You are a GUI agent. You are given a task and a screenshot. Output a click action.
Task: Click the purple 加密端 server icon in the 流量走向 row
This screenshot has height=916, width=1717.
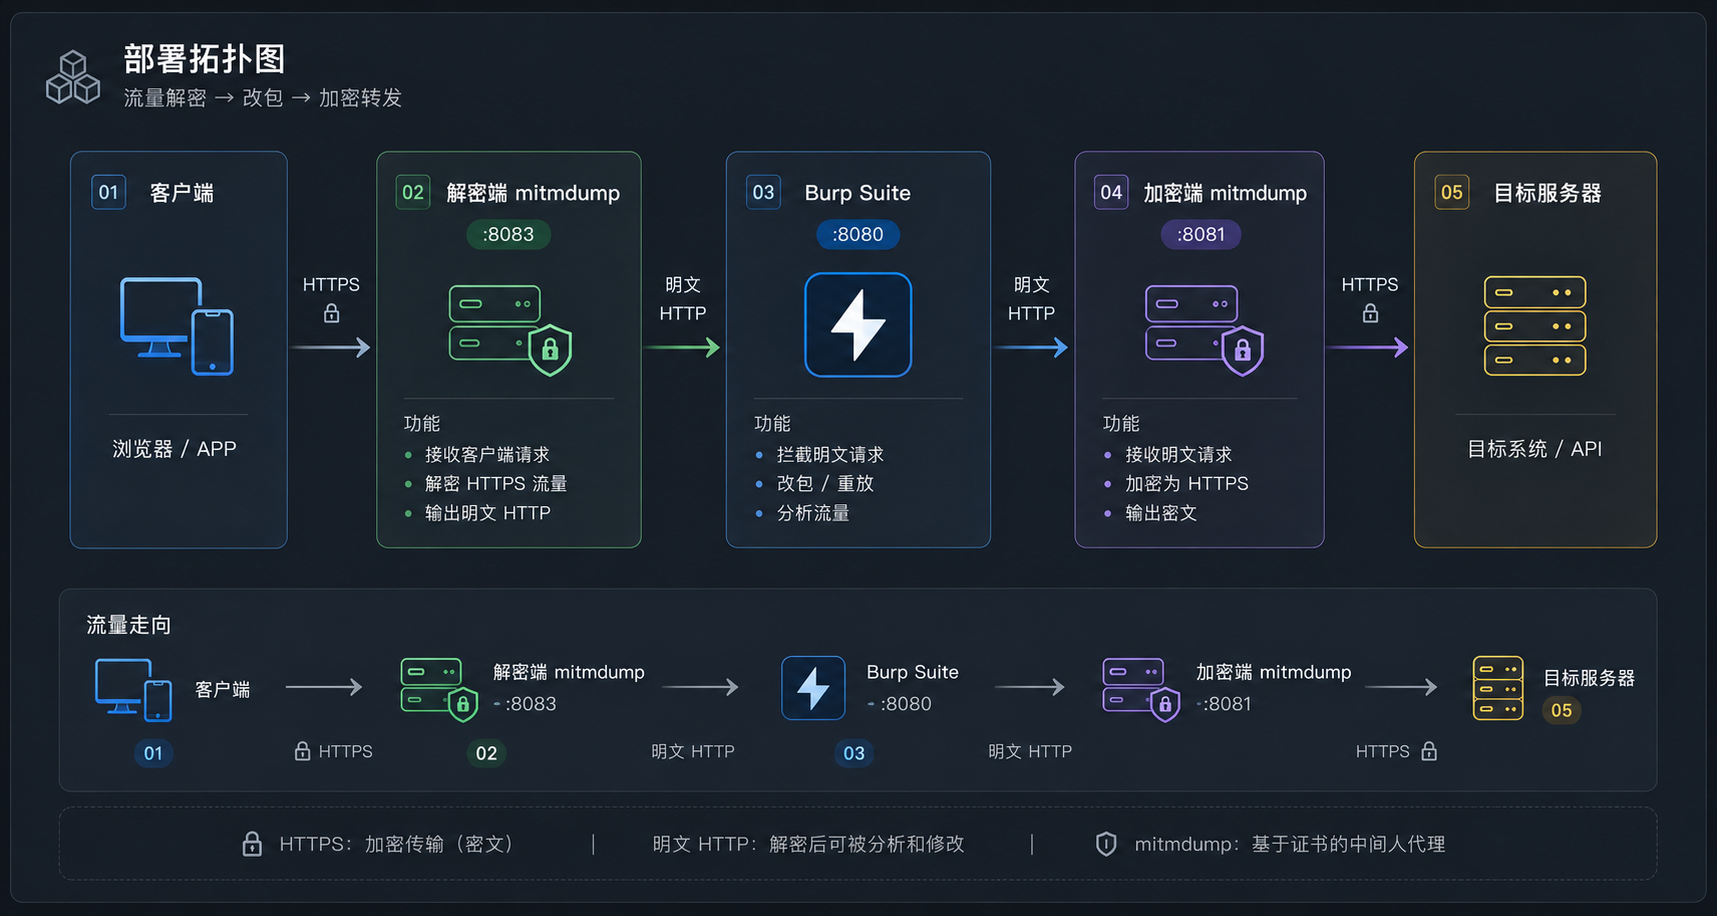(x=1141, y=689)
